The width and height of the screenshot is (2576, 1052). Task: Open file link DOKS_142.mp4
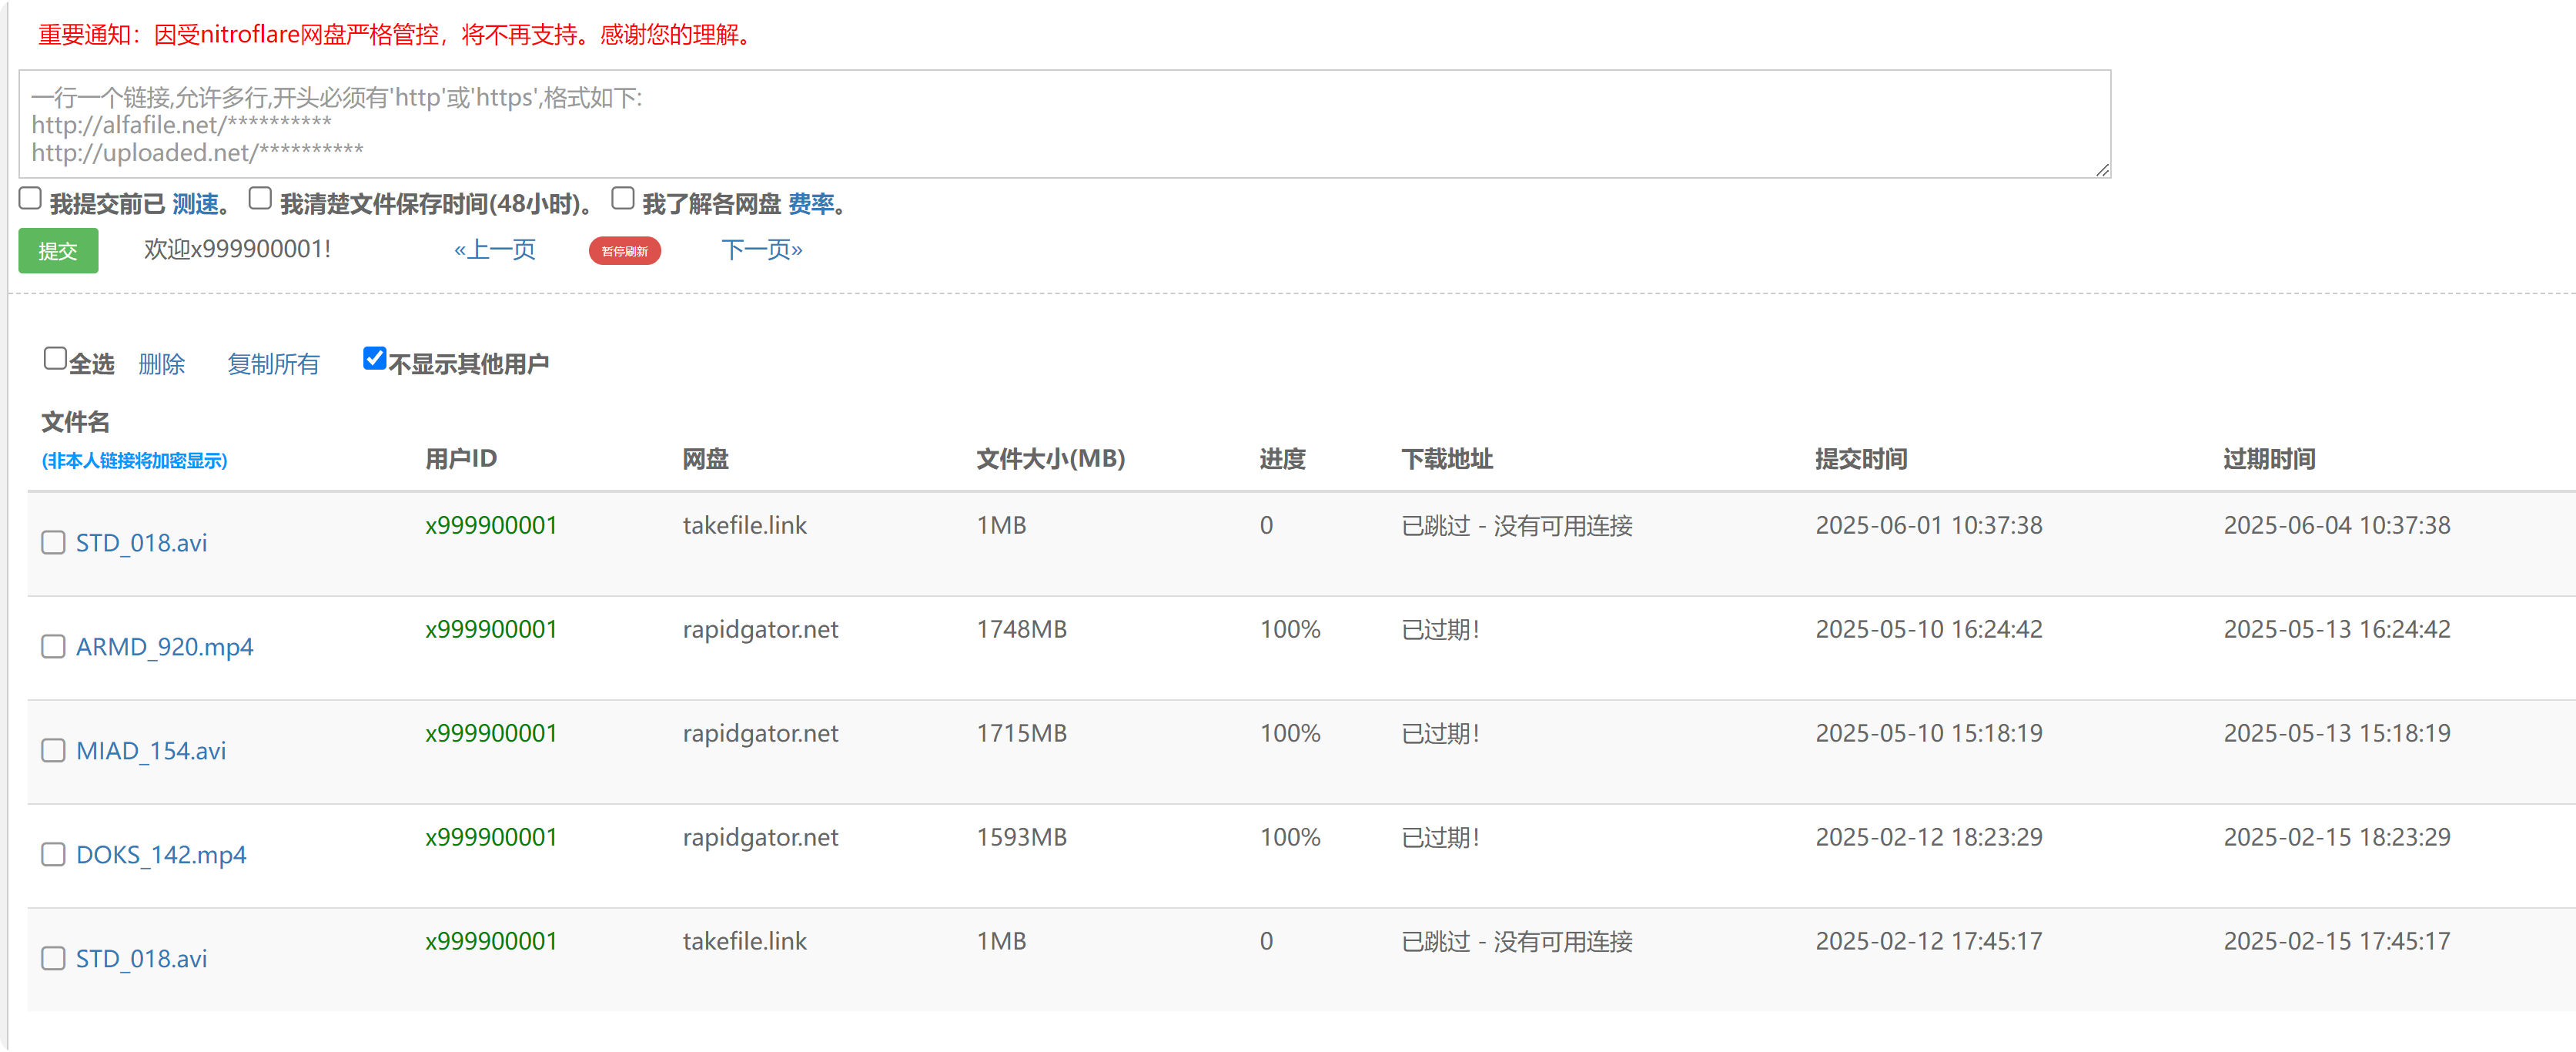click(x=161, y=855)
